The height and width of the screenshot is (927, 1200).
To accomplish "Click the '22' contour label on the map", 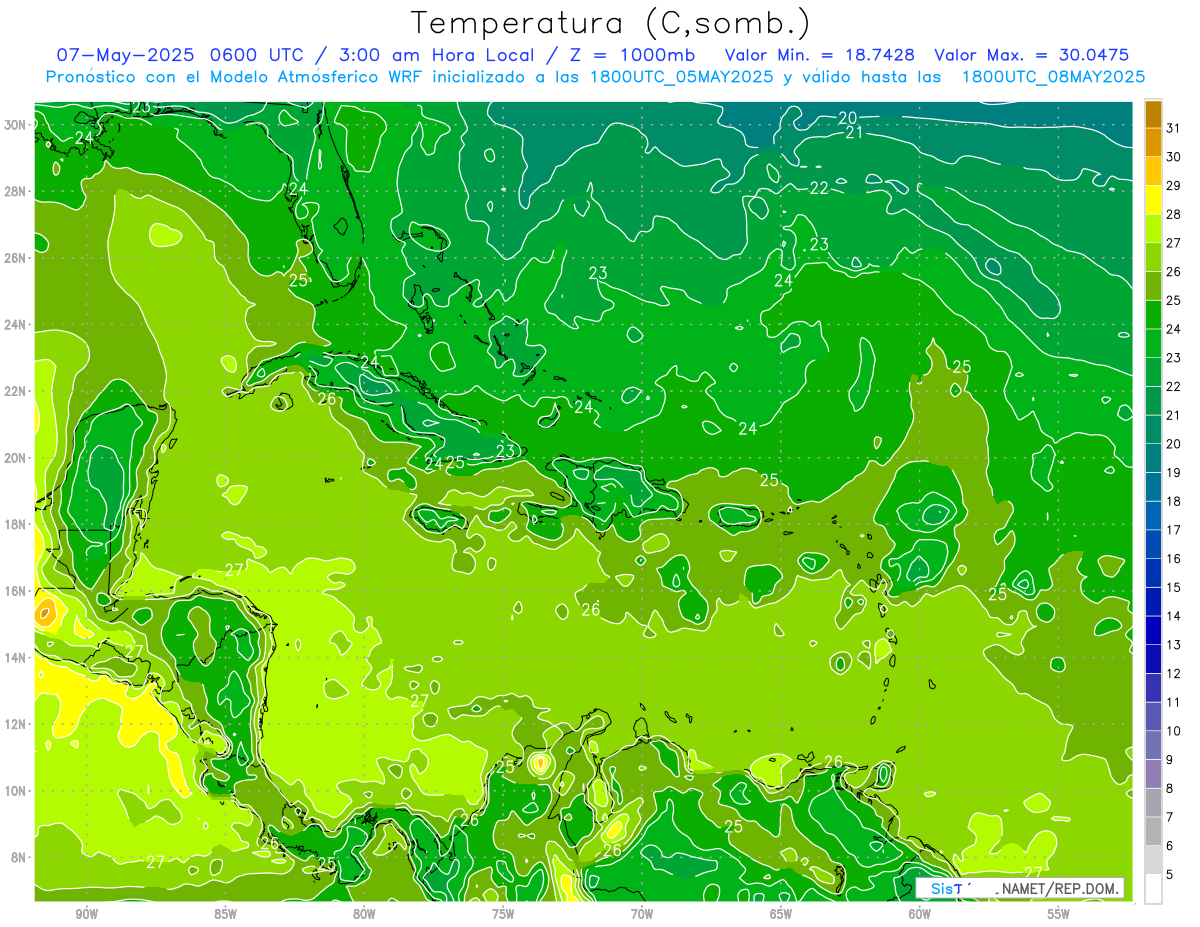I will click(819, 188).
